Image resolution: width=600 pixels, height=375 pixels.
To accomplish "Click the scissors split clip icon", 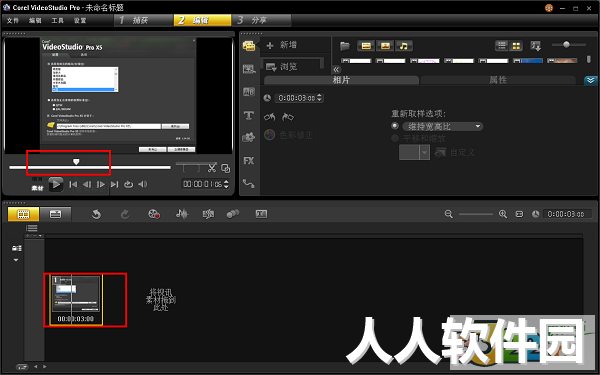I will [212, 168].
